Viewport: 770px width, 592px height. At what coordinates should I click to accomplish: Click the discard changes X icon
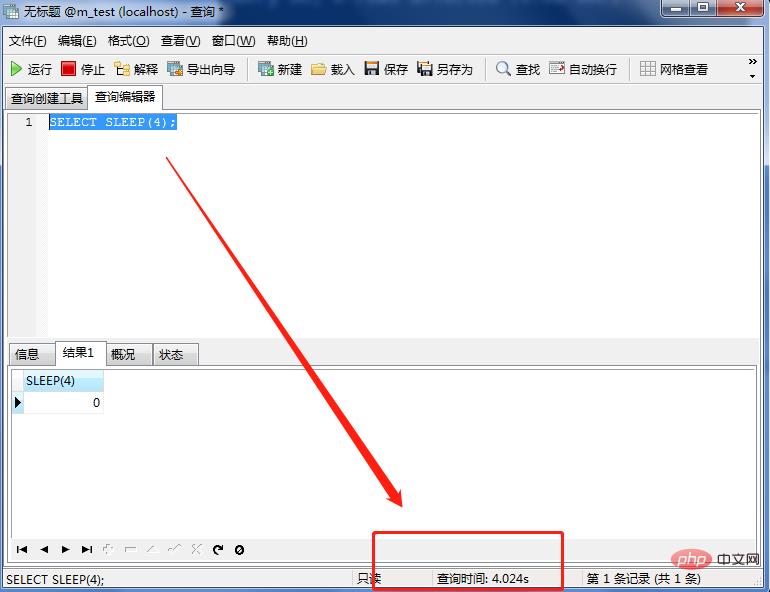(x=196, y=549)
